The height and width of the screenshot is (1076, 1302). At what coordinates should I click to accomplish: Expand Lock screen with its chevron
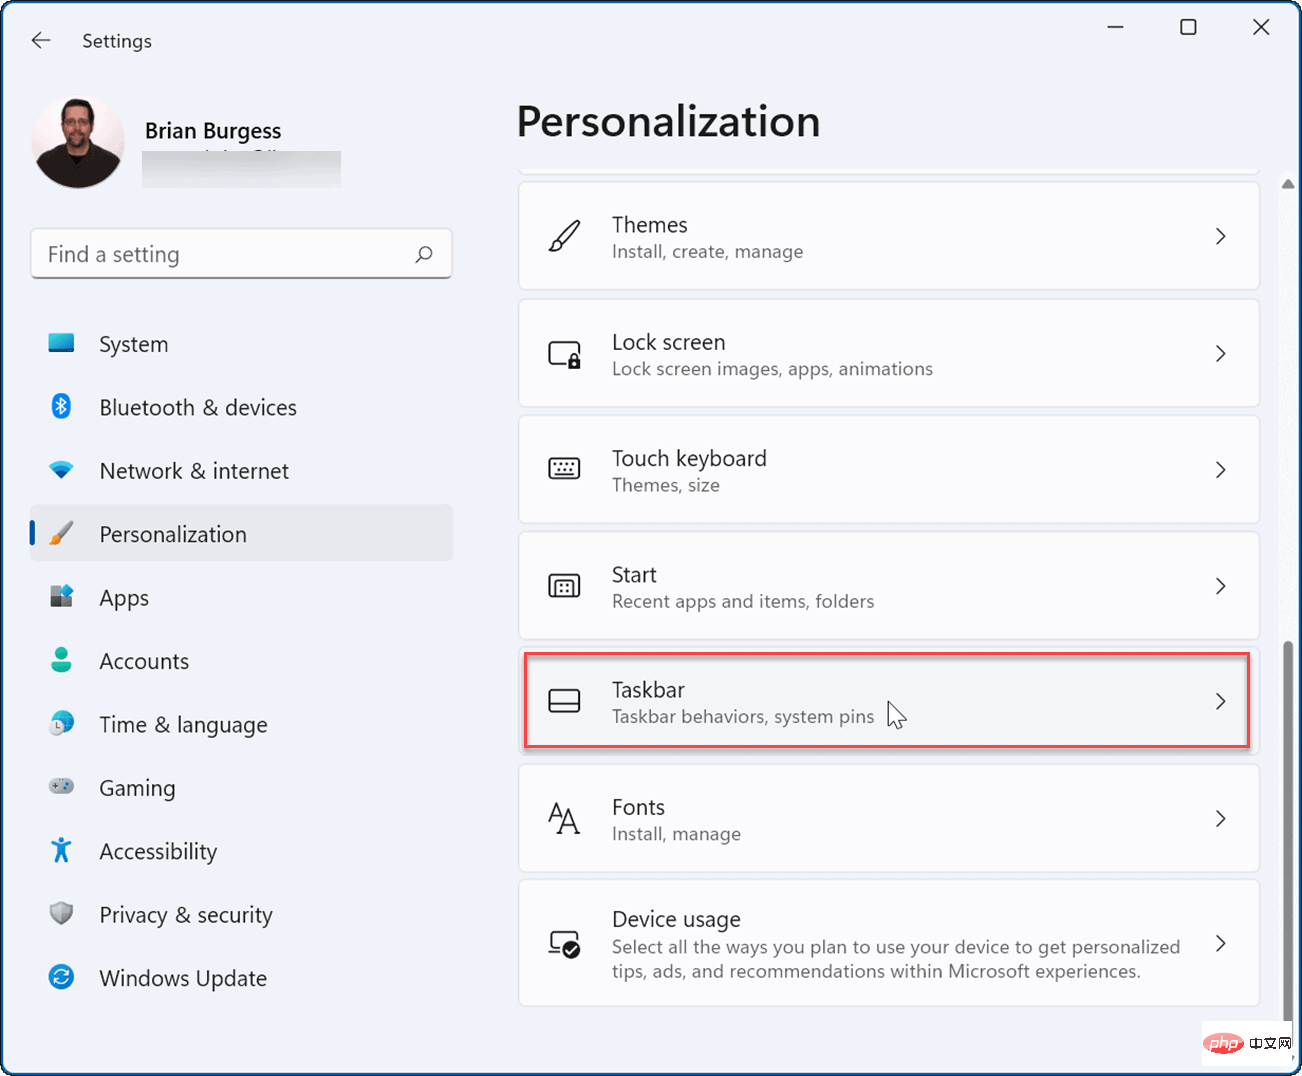1220,354
